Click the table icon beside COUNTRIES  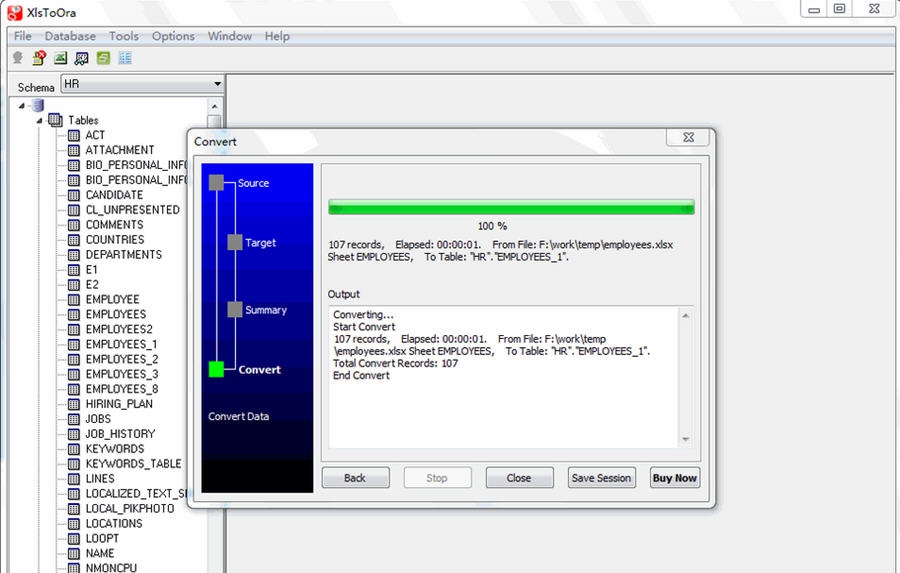click(x=73, y=240)
